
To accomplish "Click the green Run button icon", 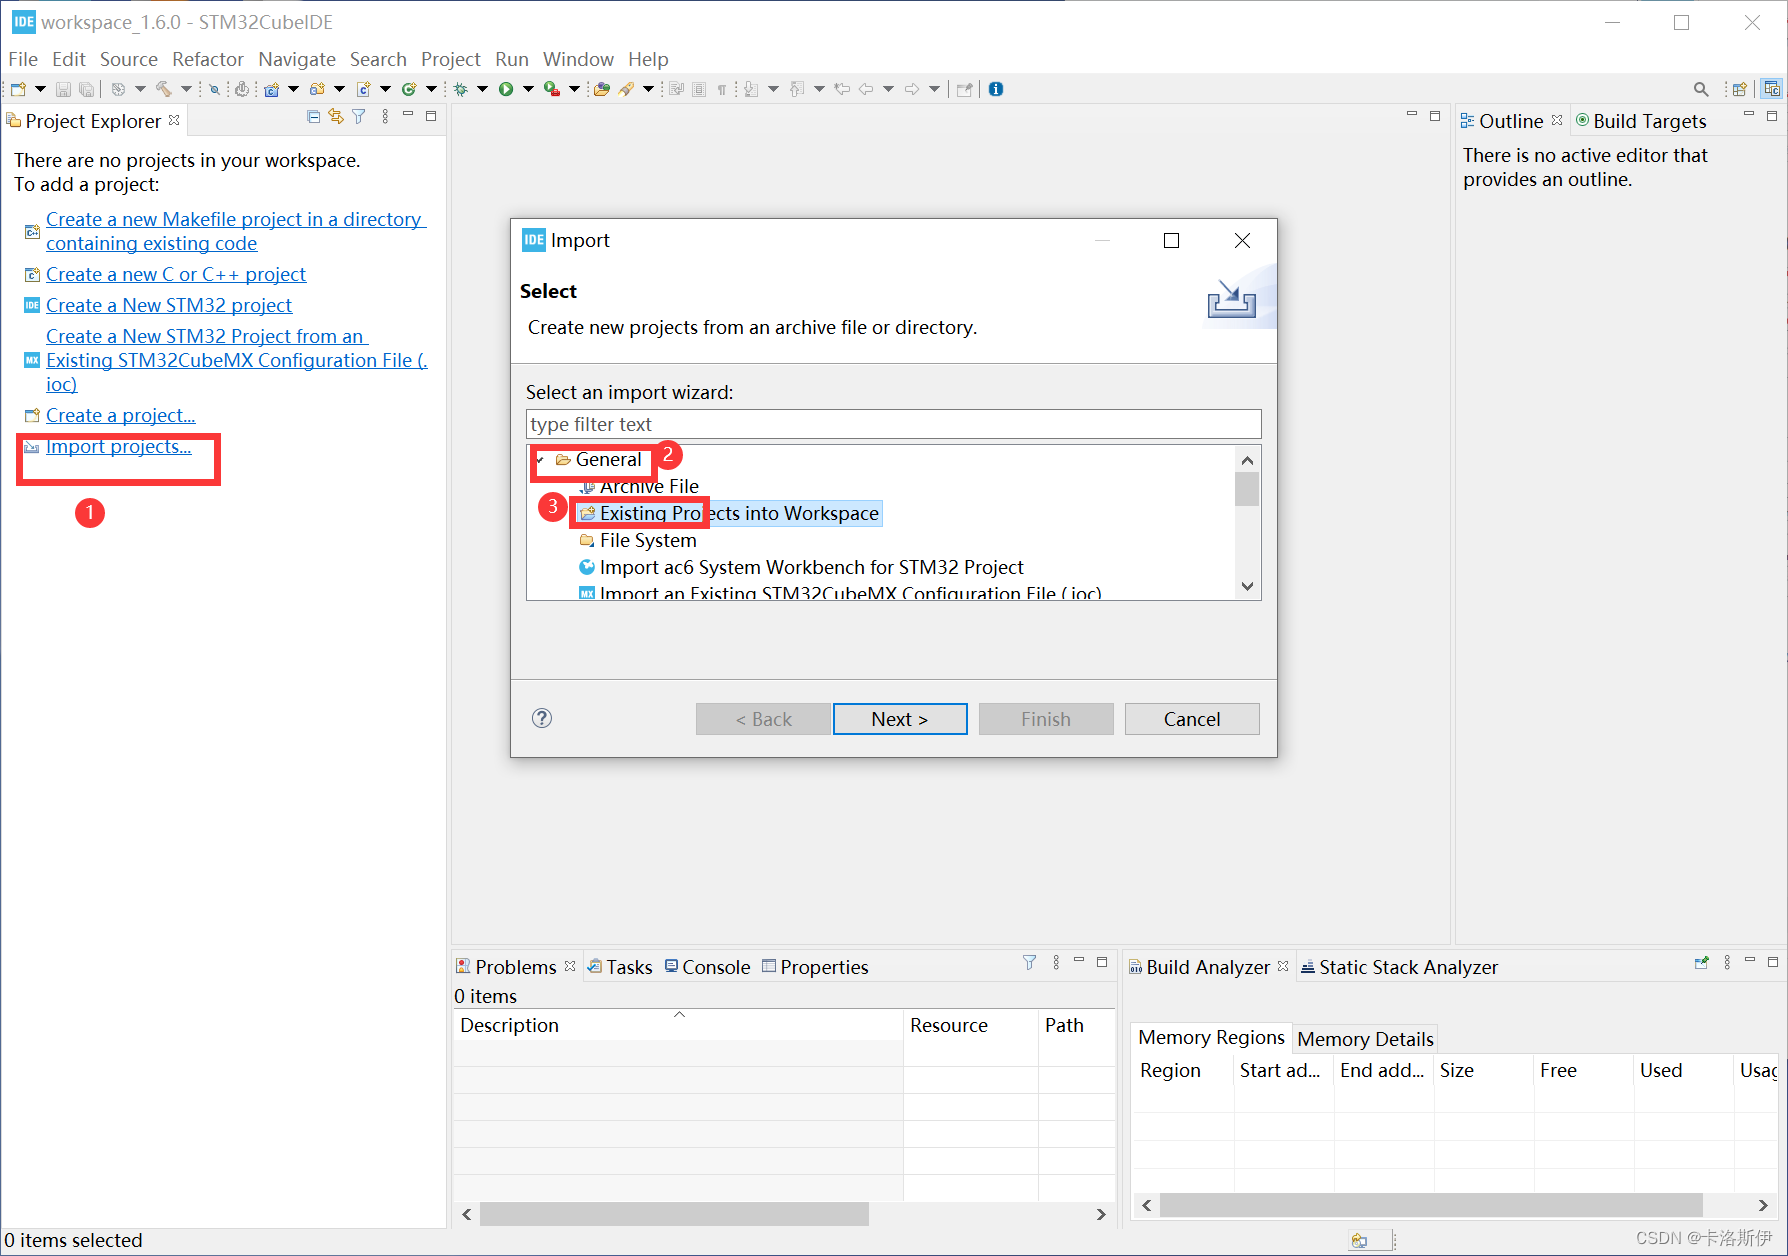I will [506, 89].
